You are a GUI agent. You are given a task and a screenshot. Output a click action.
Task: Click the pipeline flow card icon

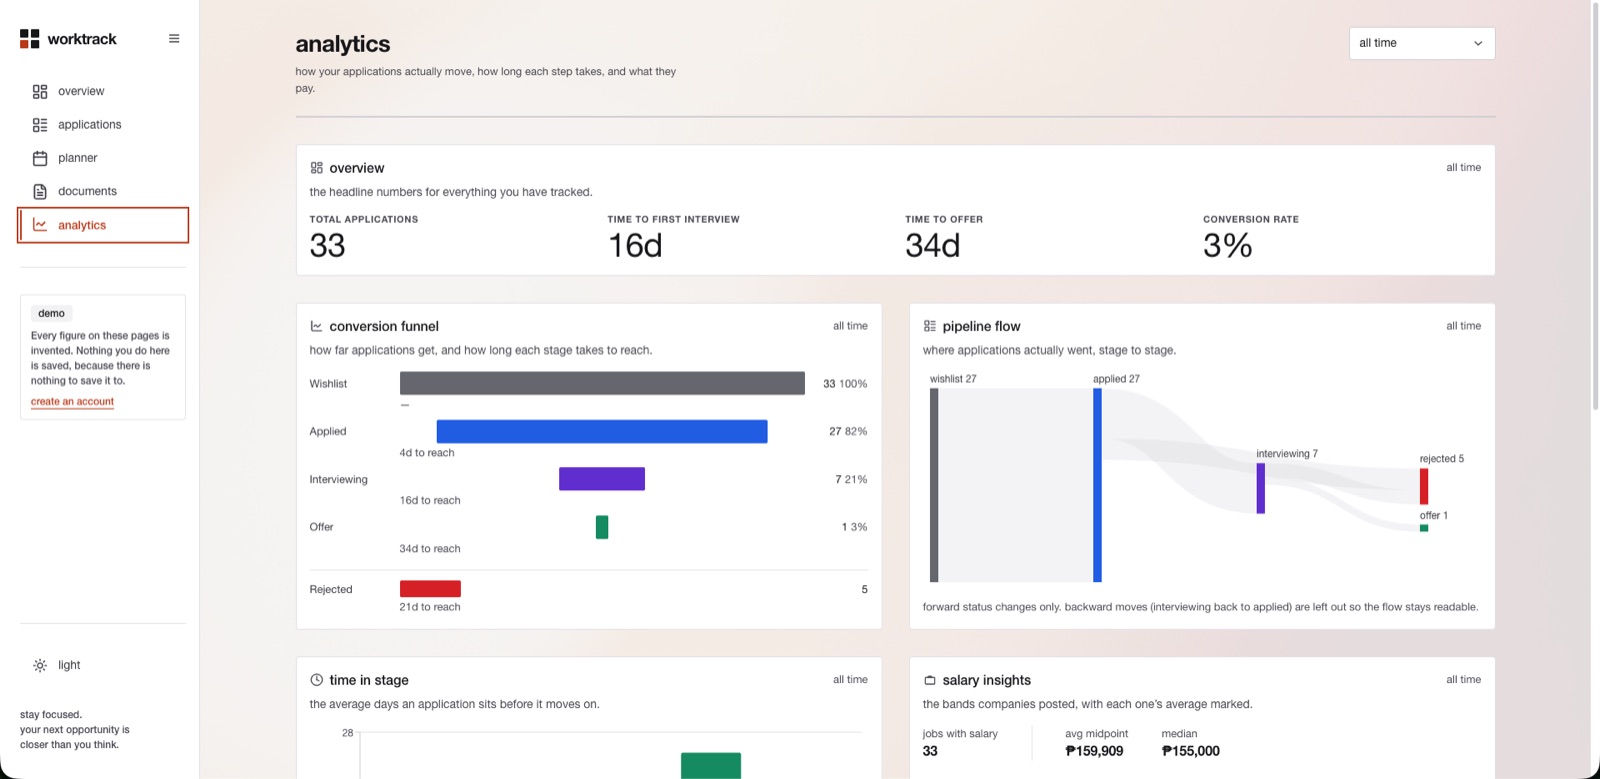click(x=930, y=326)
